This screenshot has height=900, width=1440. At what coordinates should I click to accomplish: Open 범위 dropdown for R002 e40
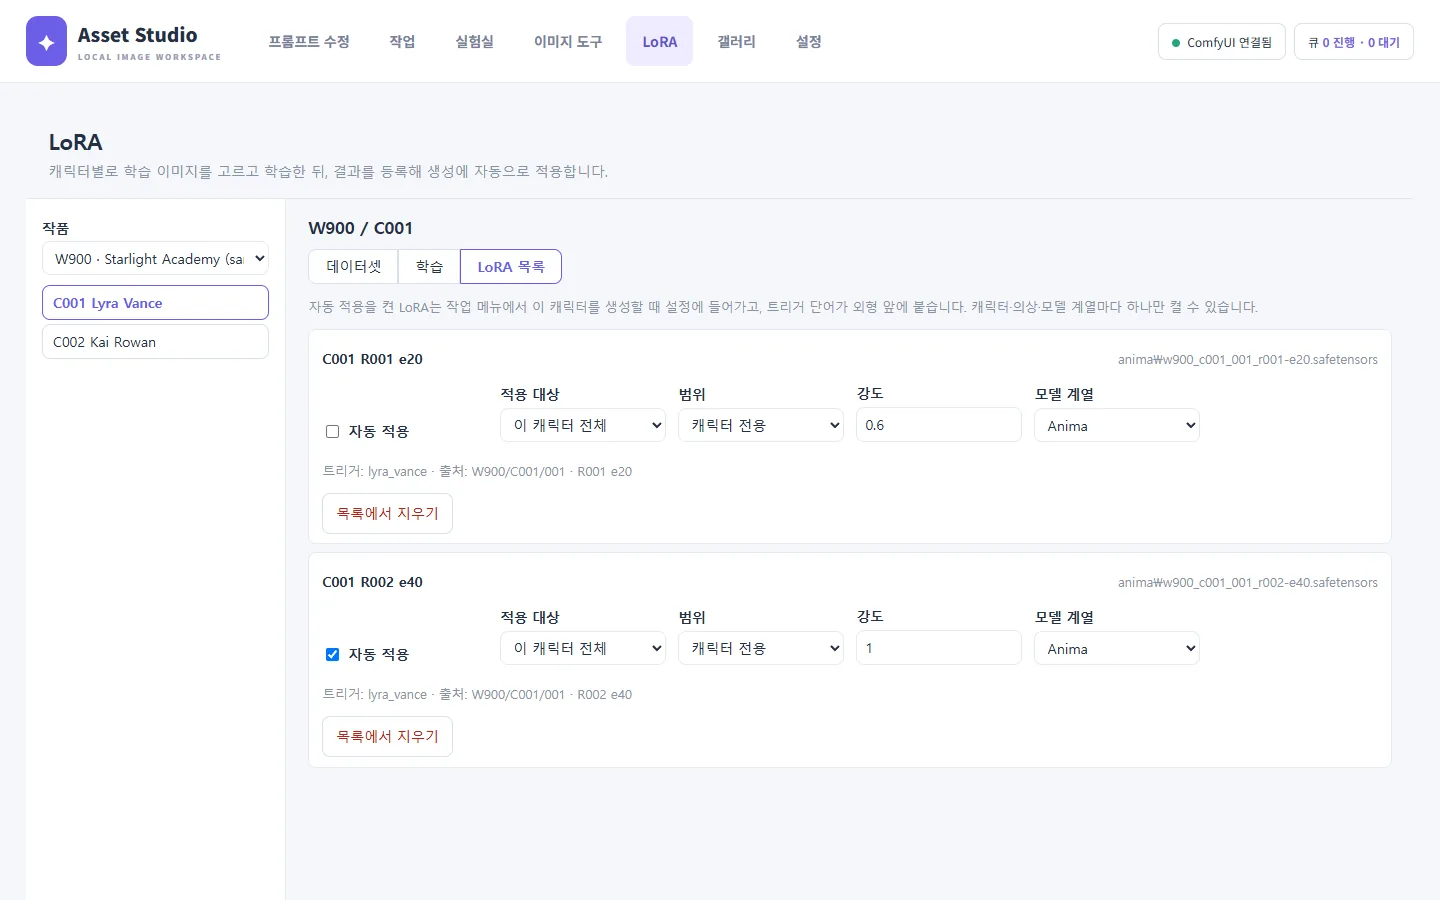(760, 648)
